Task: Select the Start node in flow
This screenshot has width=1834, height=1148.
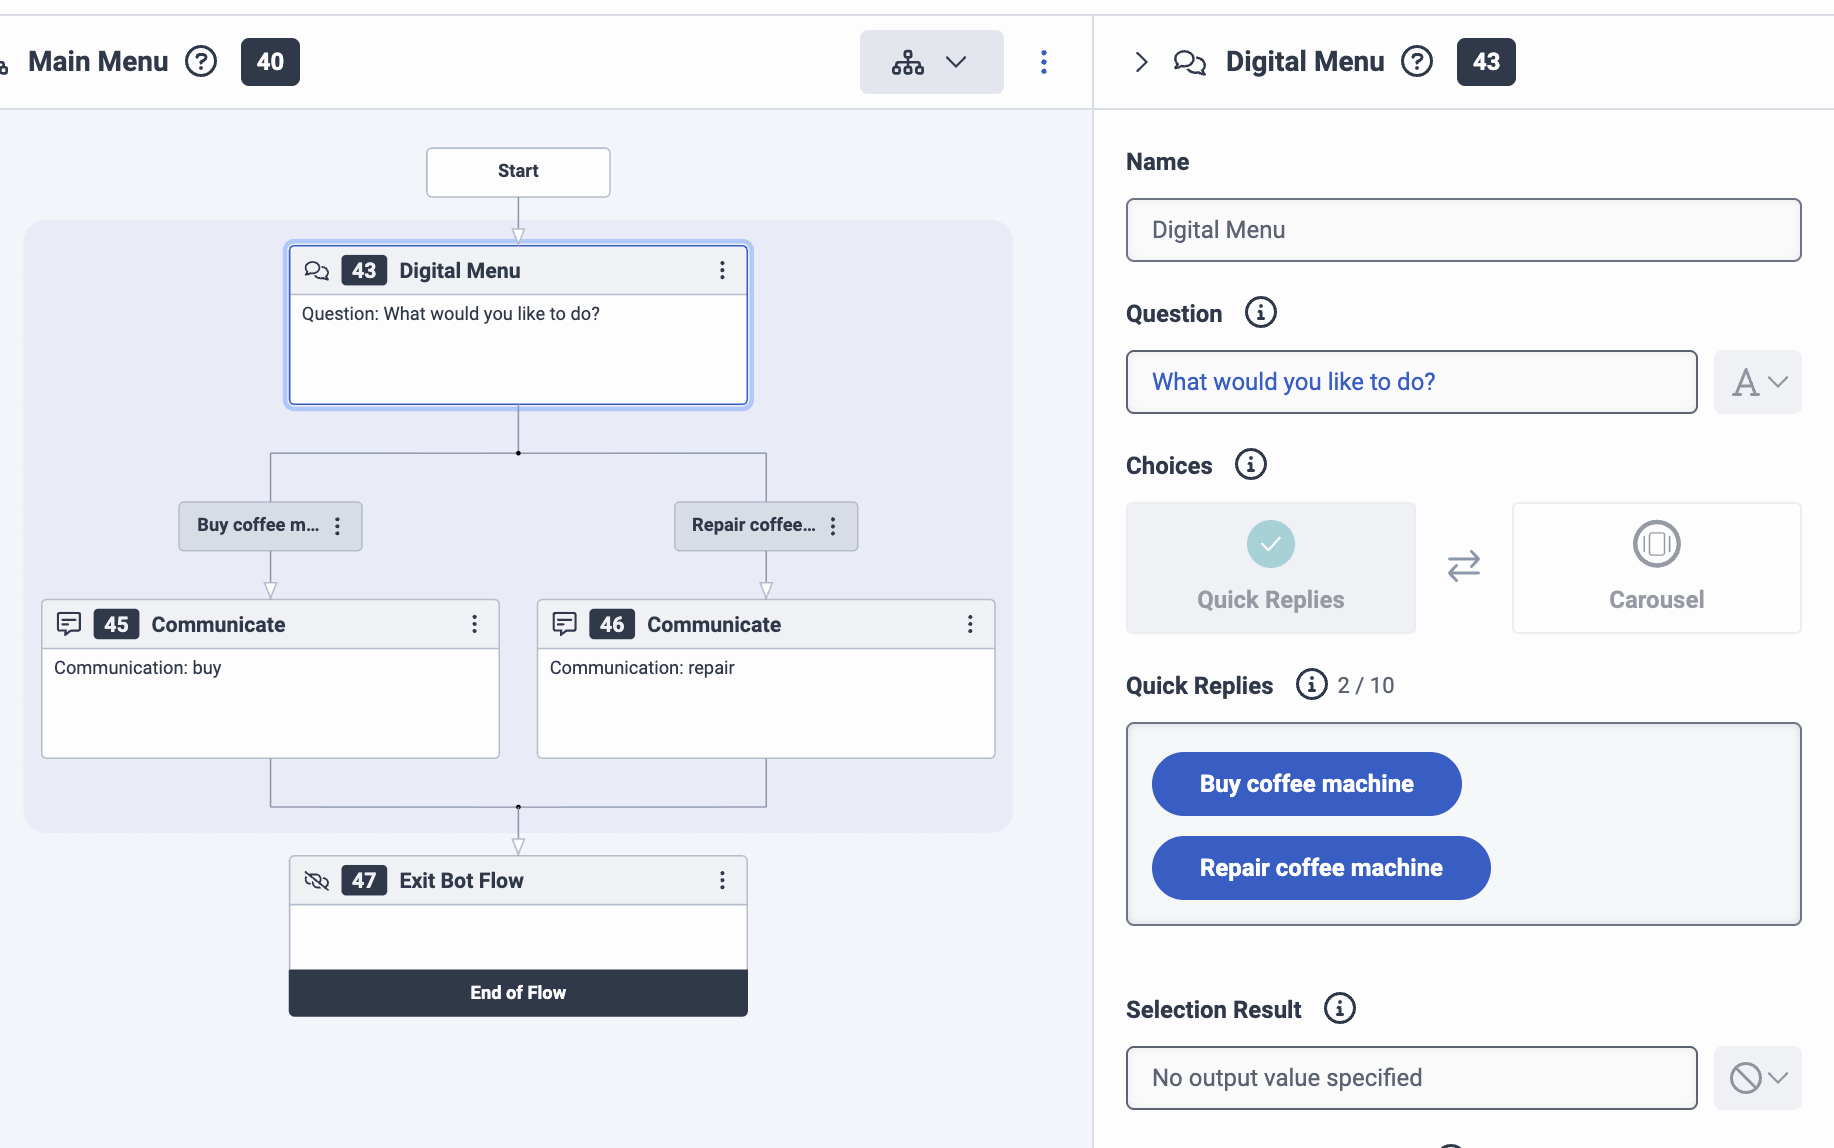Action: tap(518, 172)
